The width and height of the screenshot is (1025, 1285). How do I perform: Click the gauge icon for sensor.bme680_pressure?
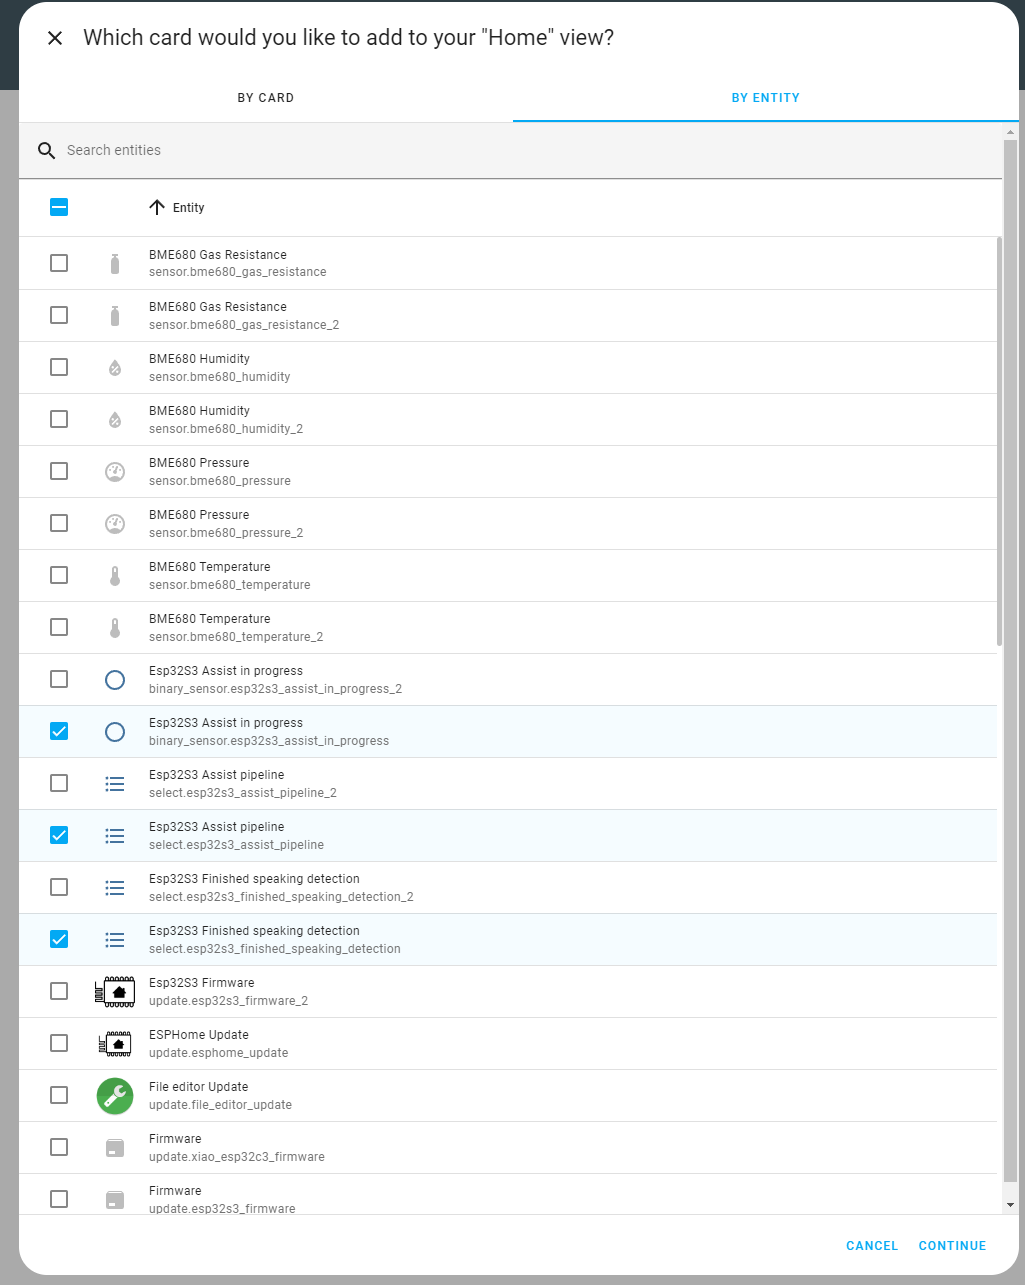tap(115, 472)
